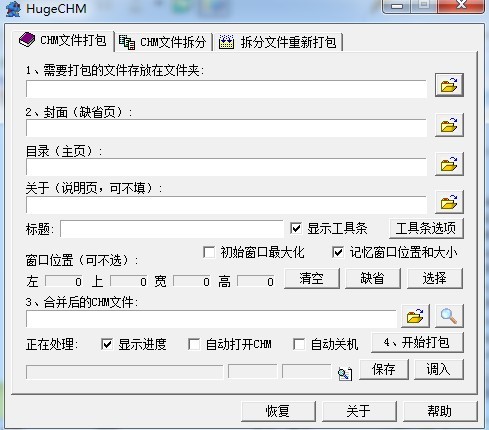Uncheck 记忆窗口位置和大小 option

338,252
